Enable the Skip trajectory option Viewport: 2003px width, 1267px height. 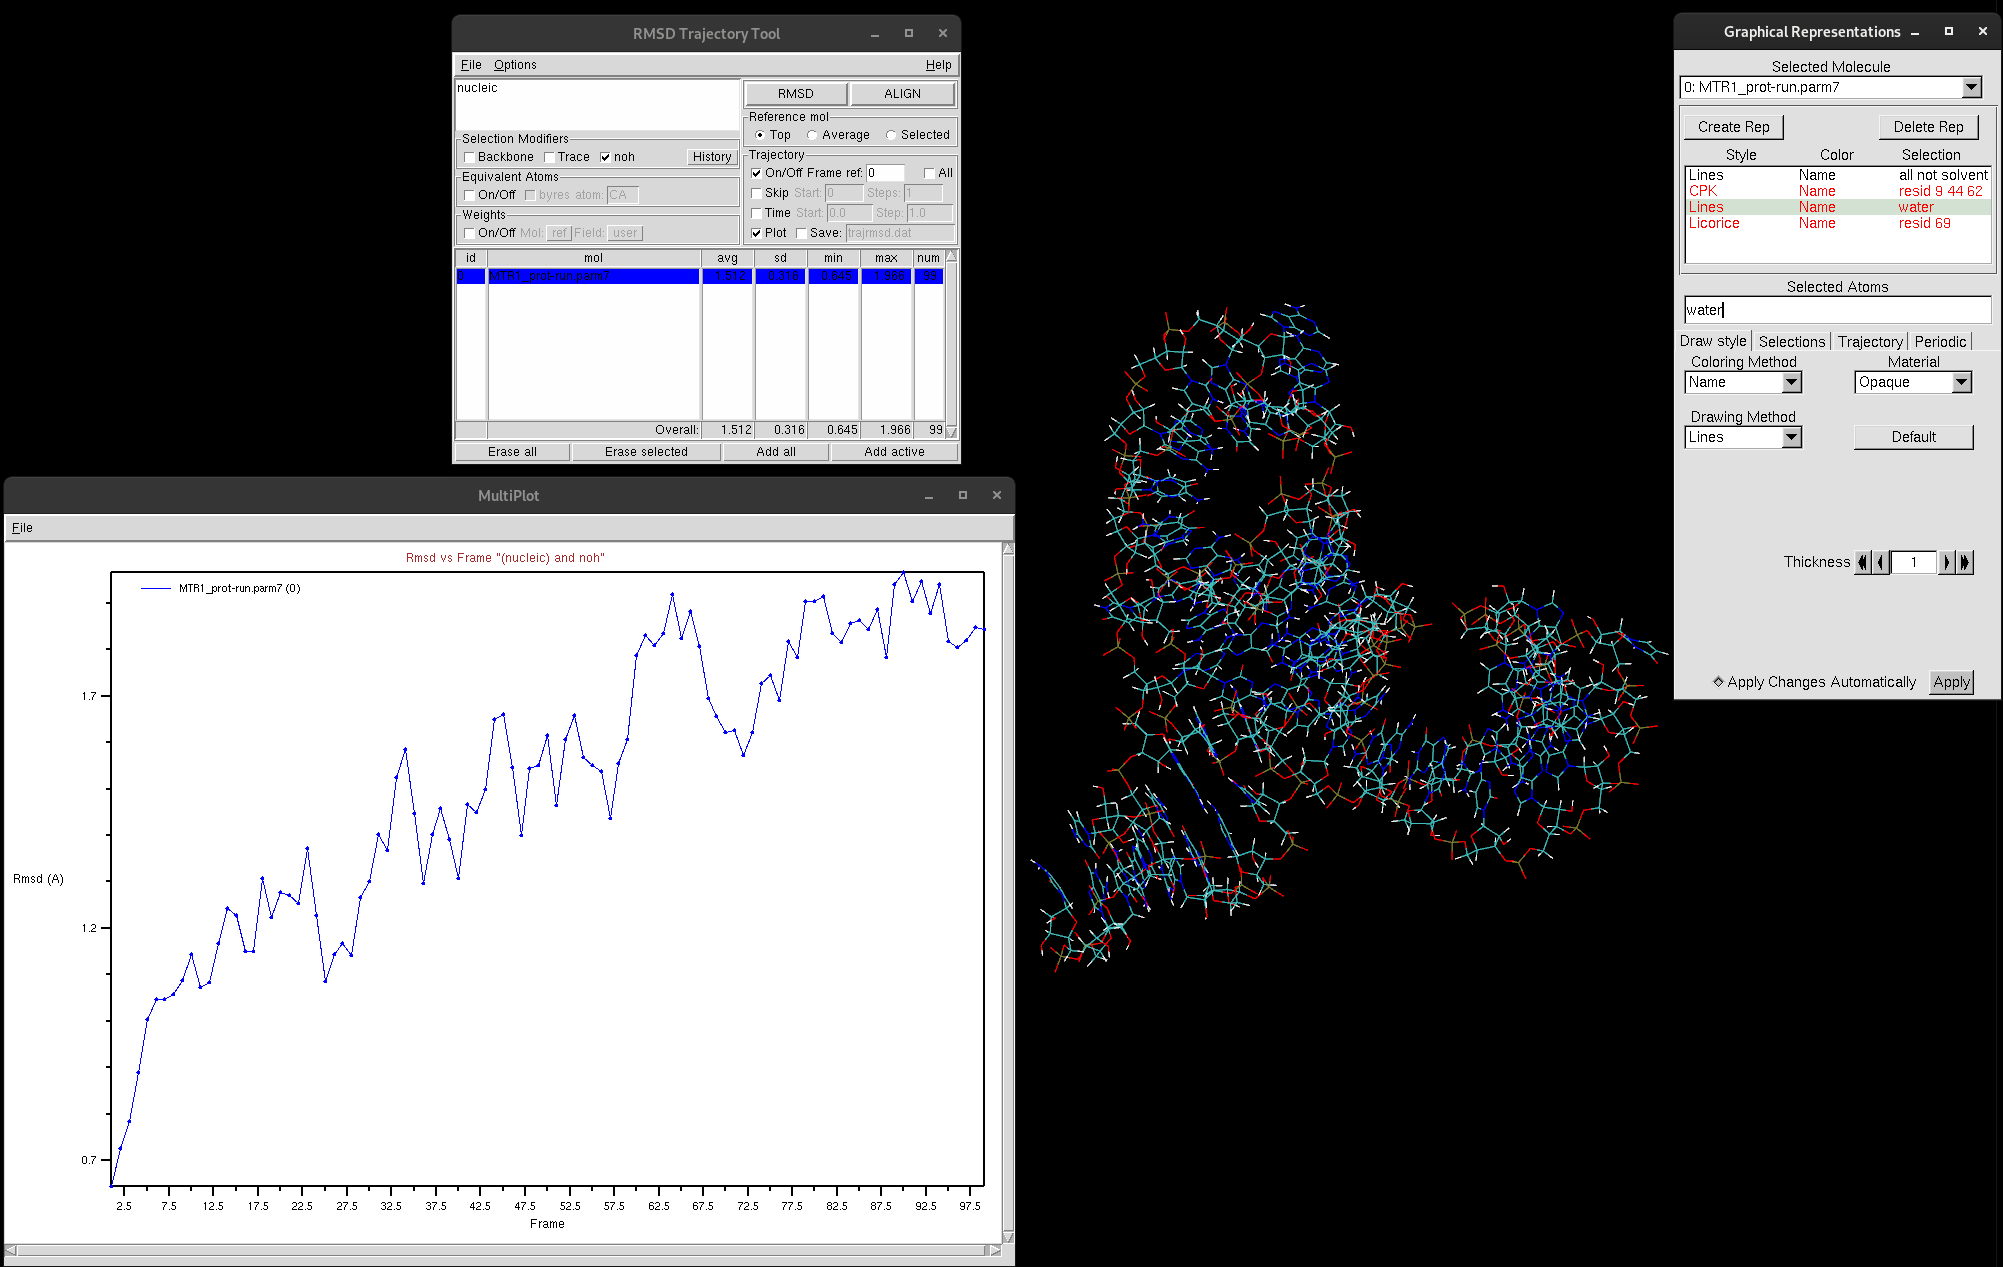click(x=757, y=192)
